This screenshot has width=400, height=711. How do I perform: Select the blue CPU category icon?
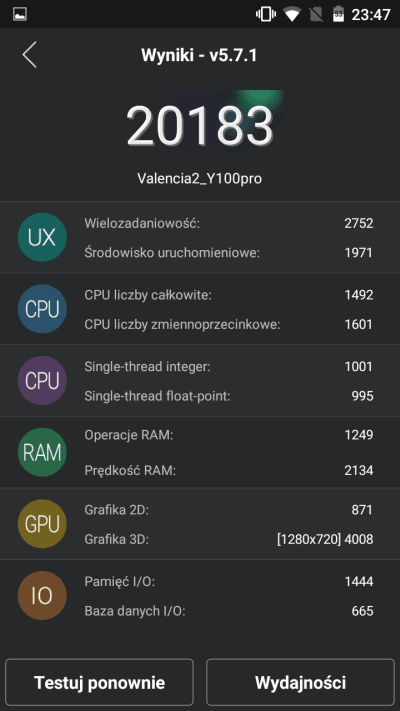pyautogui.click(x=42, y=309)
